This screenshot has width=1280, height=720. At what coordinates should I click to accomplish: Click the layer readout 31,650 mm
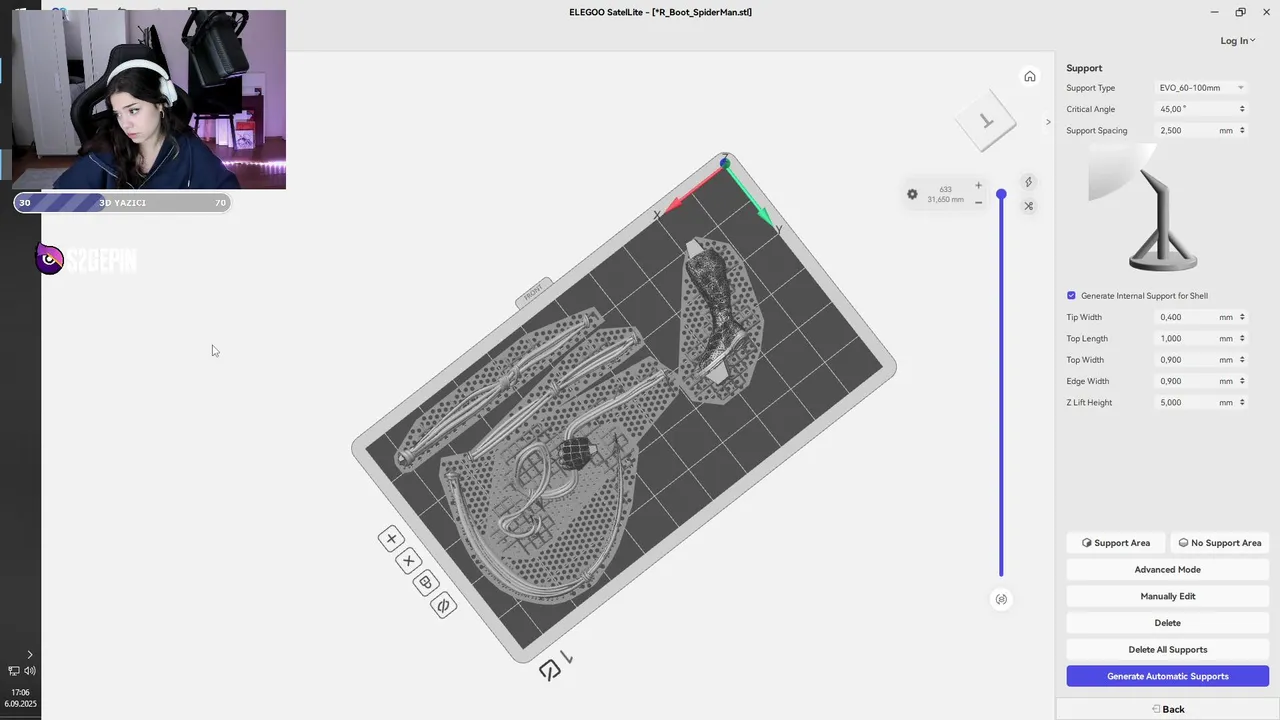pos(945,199)
